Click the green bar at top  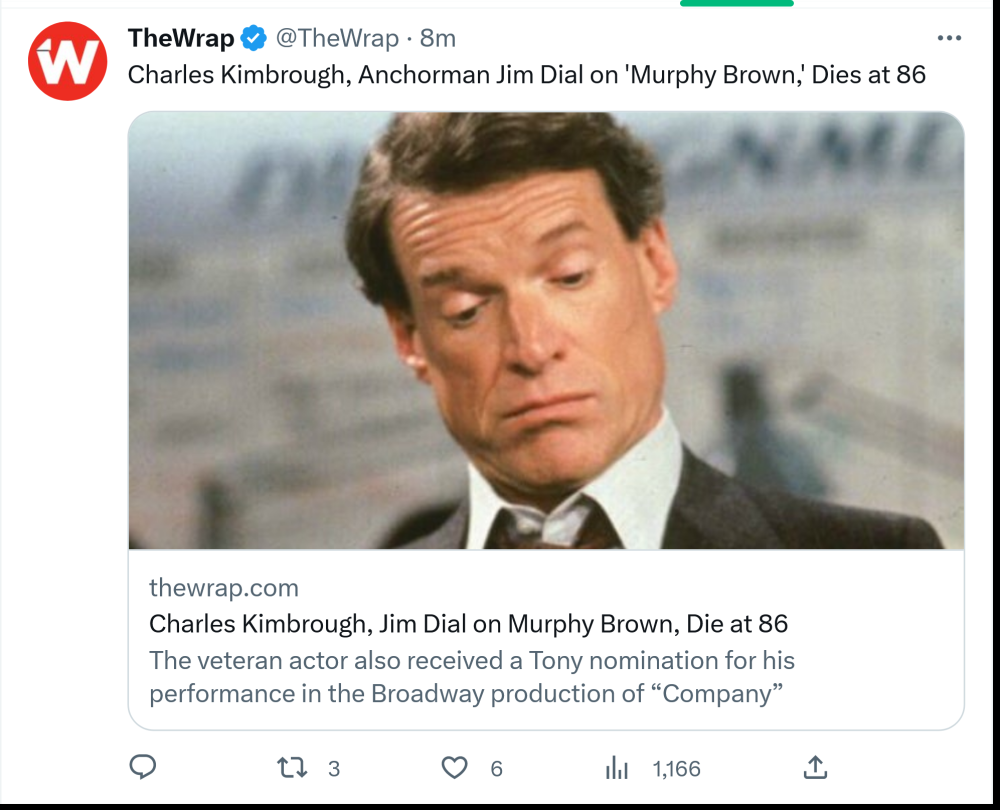pyautogui.click(x=736, y=3)
